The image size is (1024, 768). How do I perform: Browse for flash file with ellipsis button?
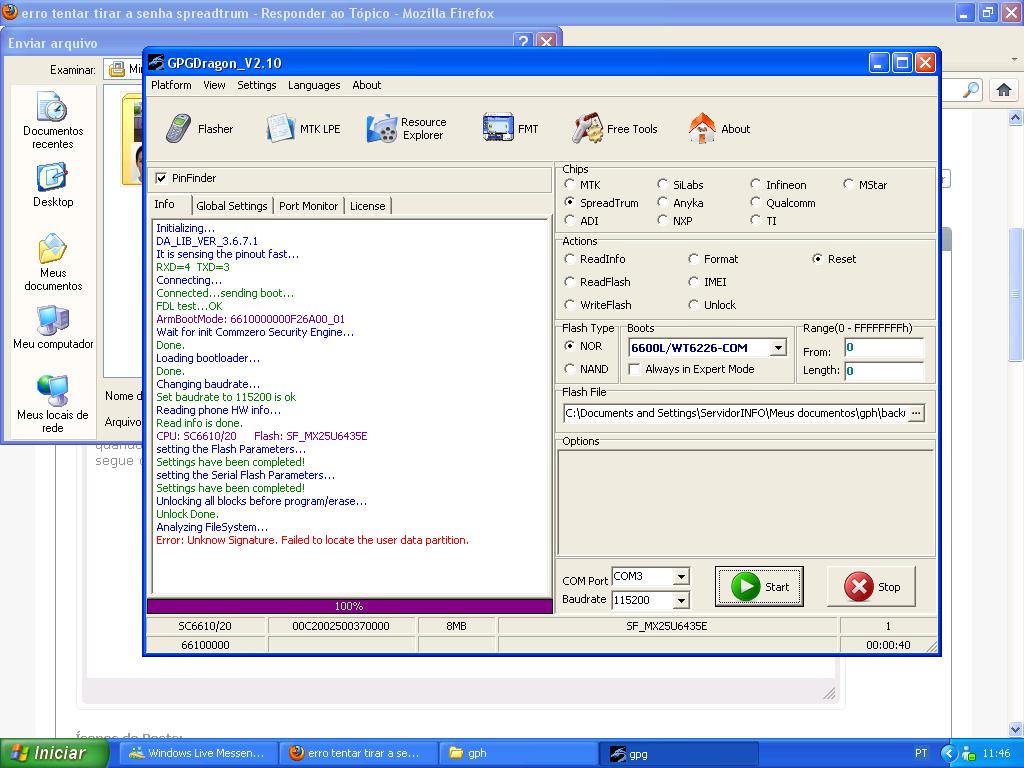point(916,413)
